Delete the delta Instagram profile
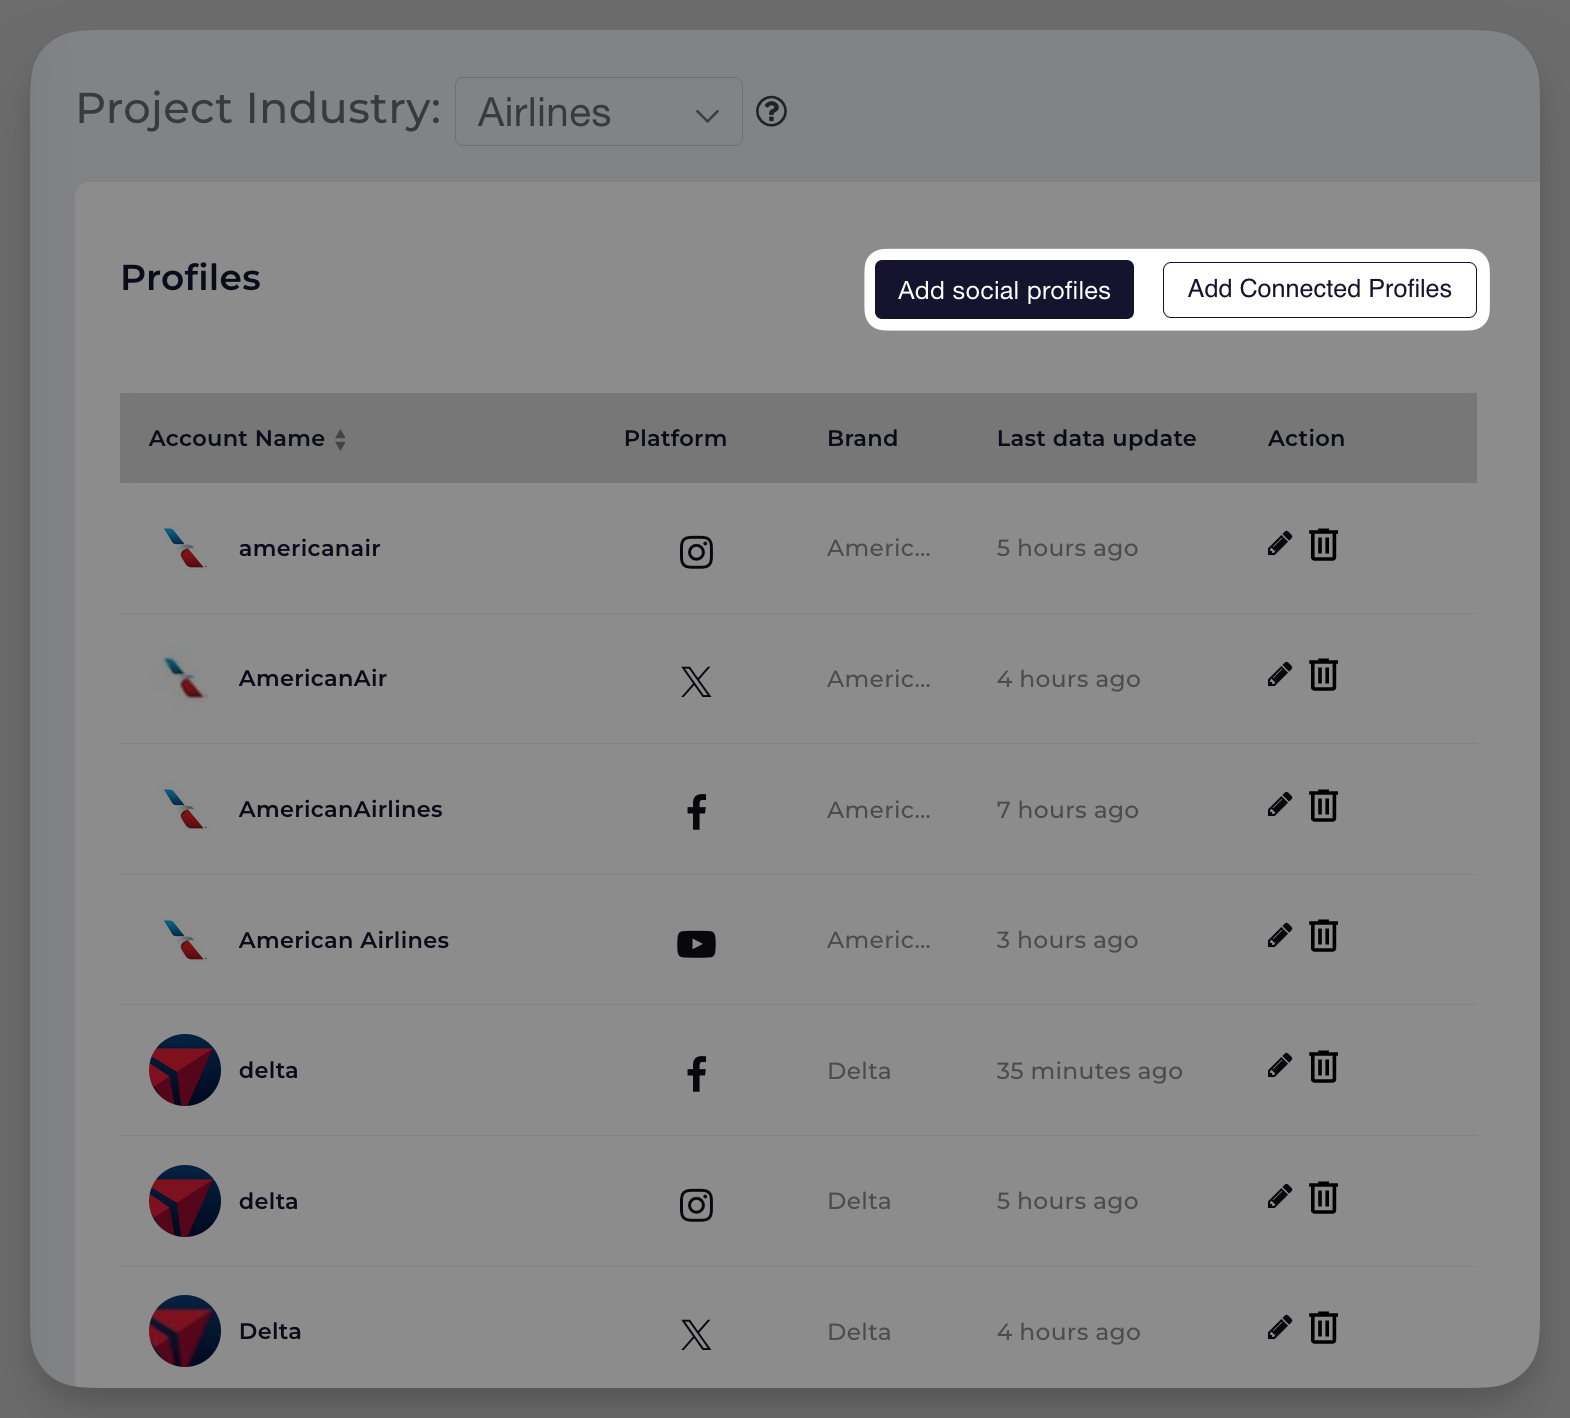This screenshot has height=1418, width=1570. tap(1323, 1197)
